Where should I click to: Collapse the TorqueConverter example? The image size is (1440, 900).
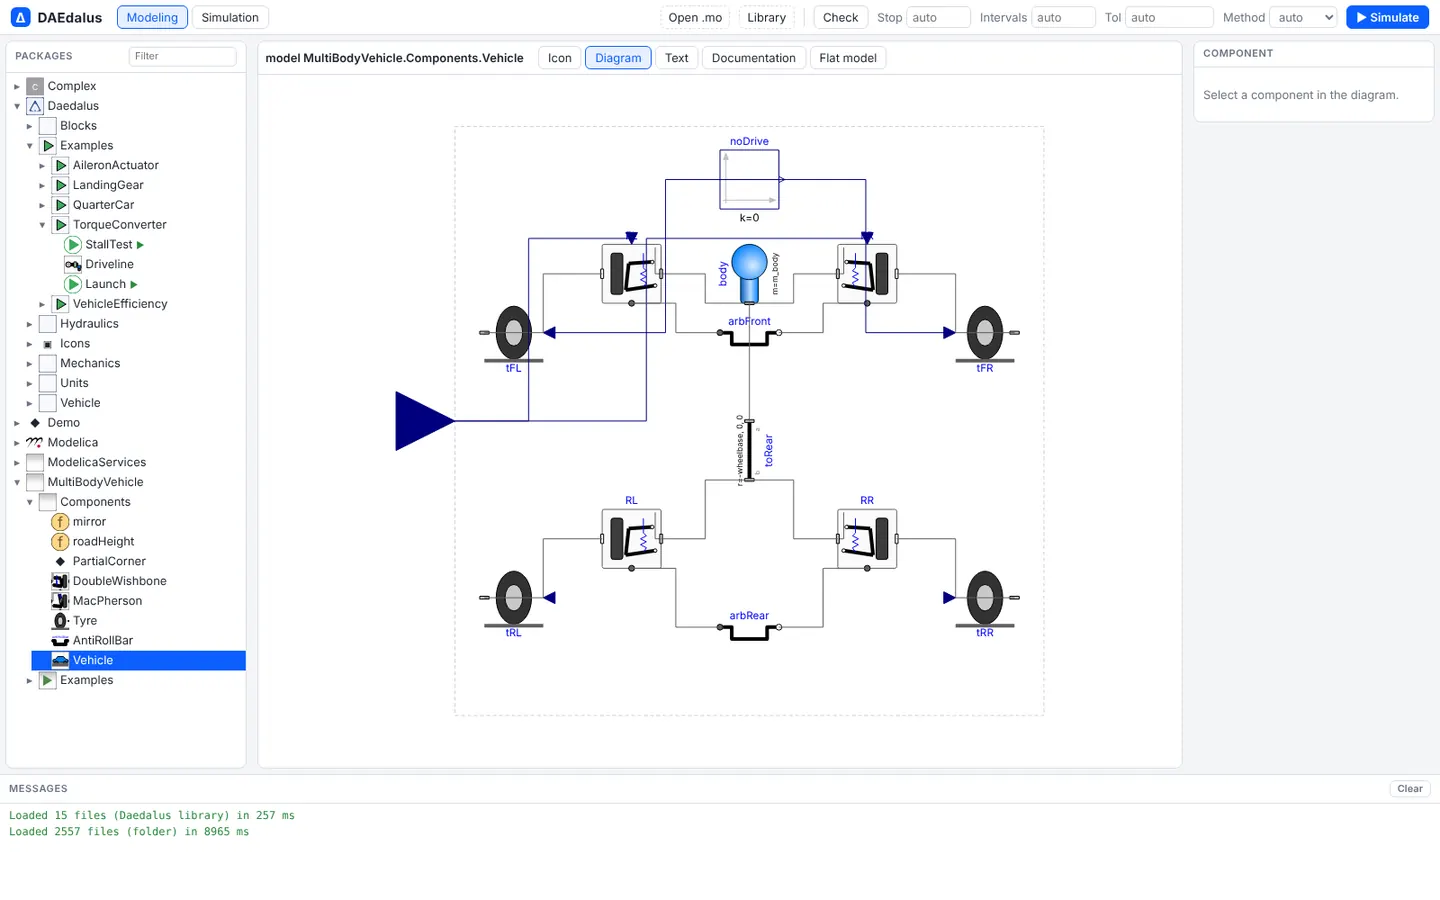[x=42, y=225]
